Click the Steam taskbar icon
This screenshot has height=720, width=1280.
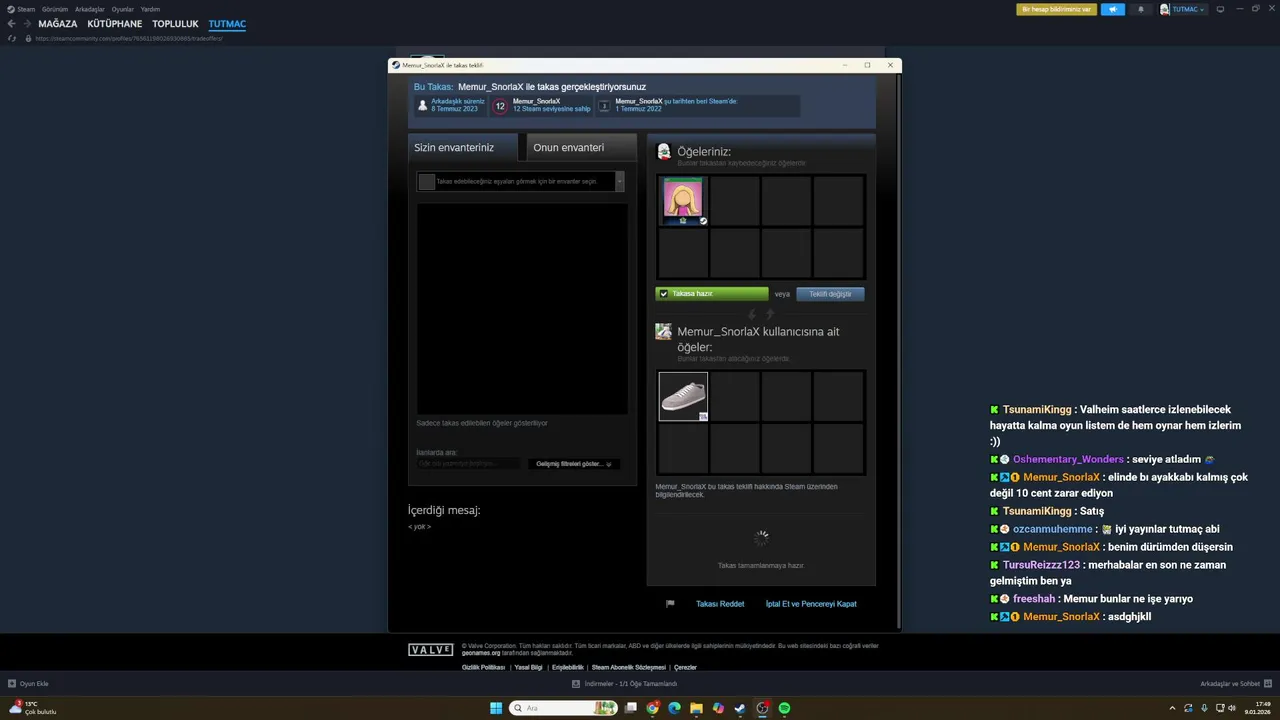click(740, 708)
